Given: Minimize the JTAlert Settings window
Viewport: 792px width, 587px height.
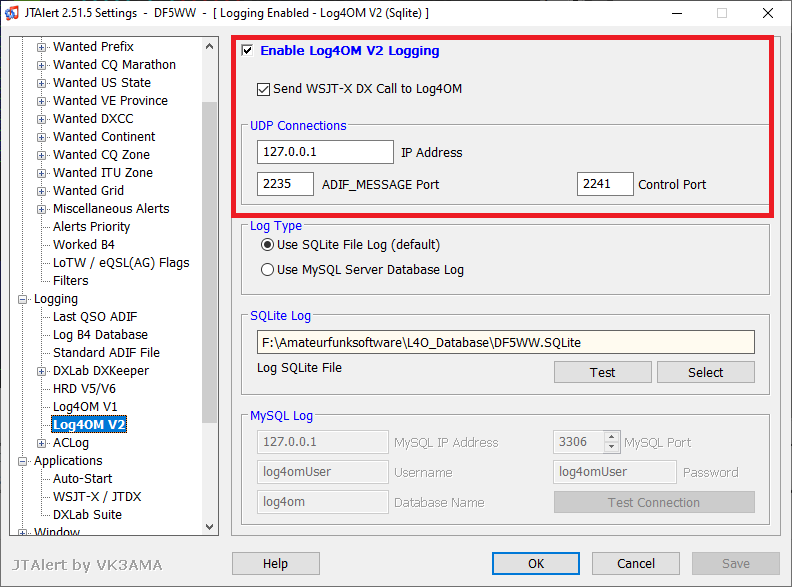Looking at the screenshot, I should pos(677,13).
